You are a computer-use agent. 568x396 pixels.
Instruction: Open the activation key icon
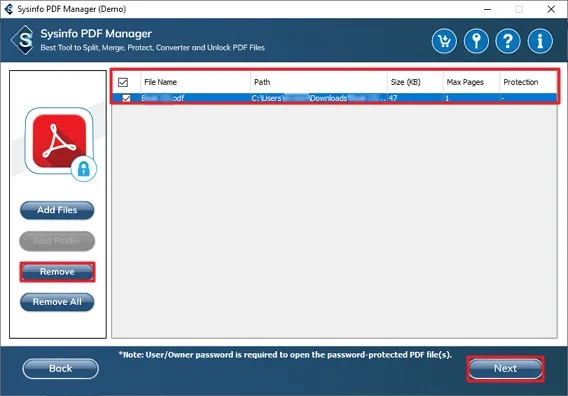(476, 41)
